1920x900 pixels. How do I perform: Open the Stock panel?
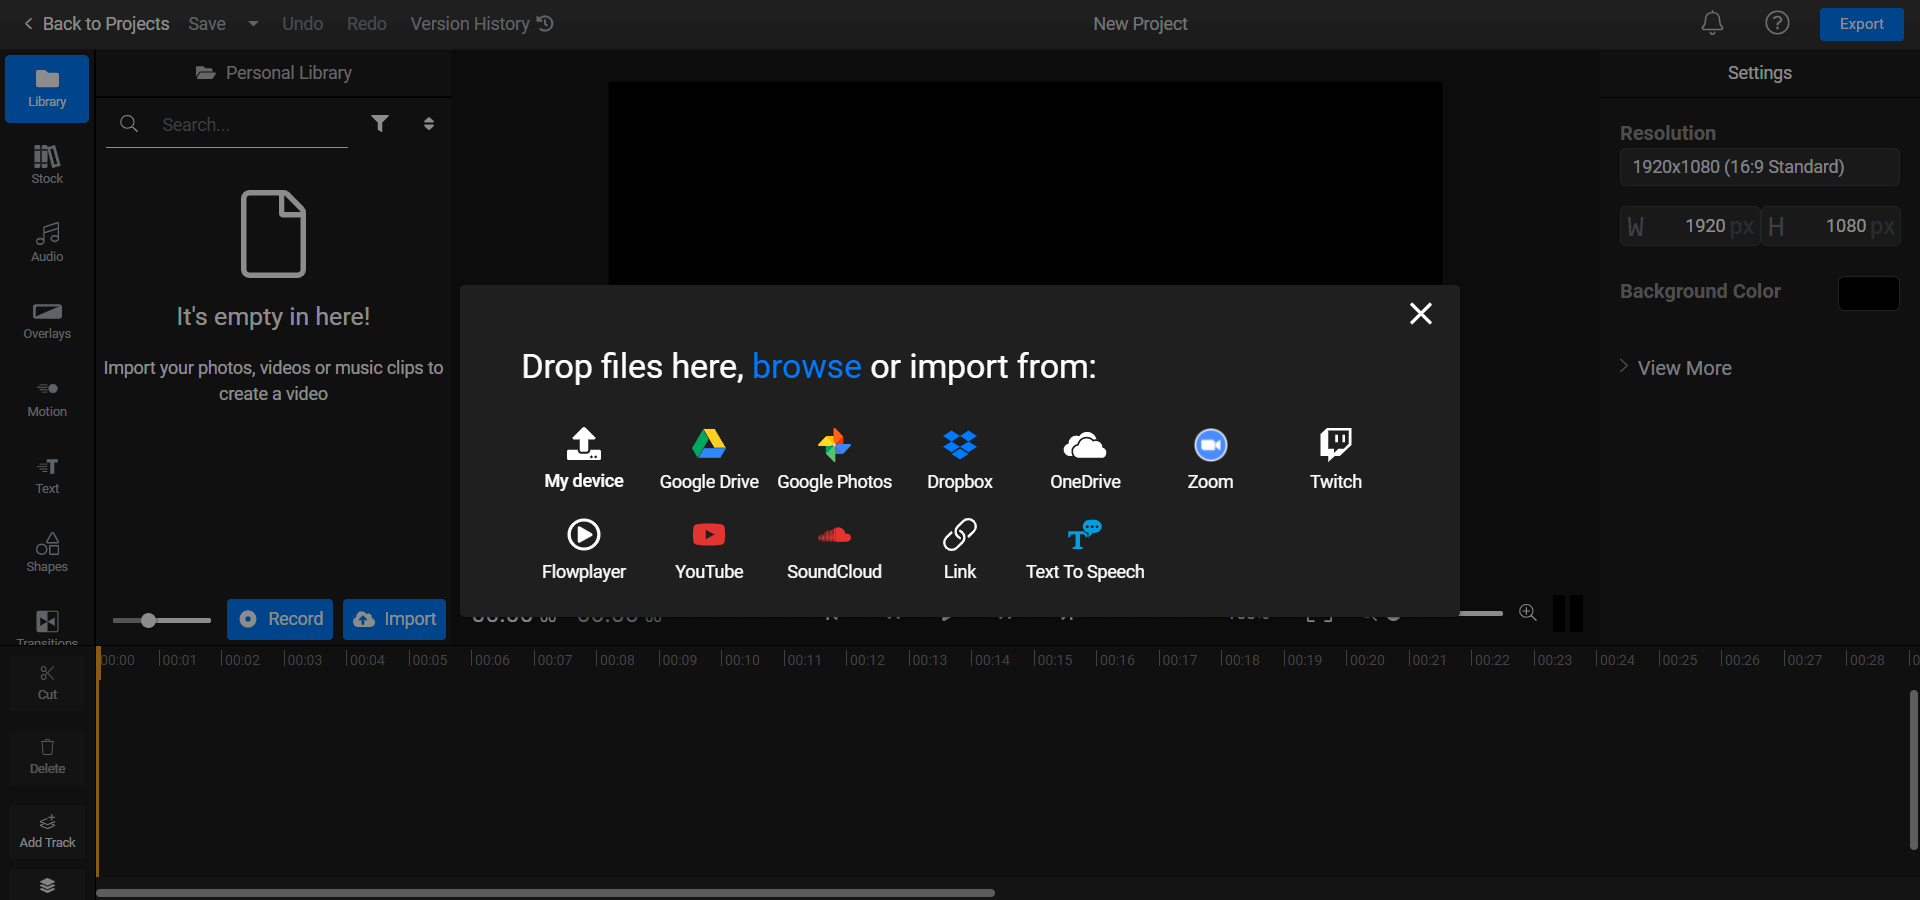pyautogui.click(x=47, y=165)
